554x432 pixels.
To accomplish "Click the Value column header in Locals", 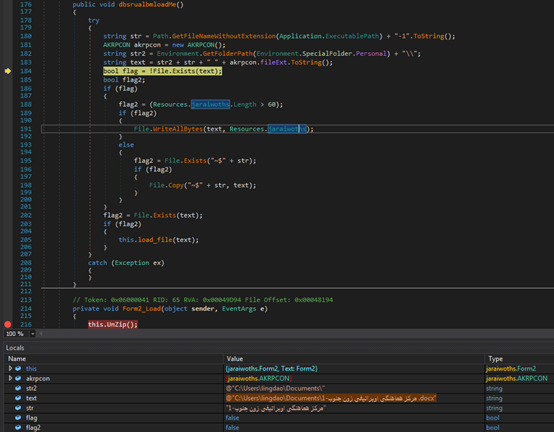I will 235,359.
